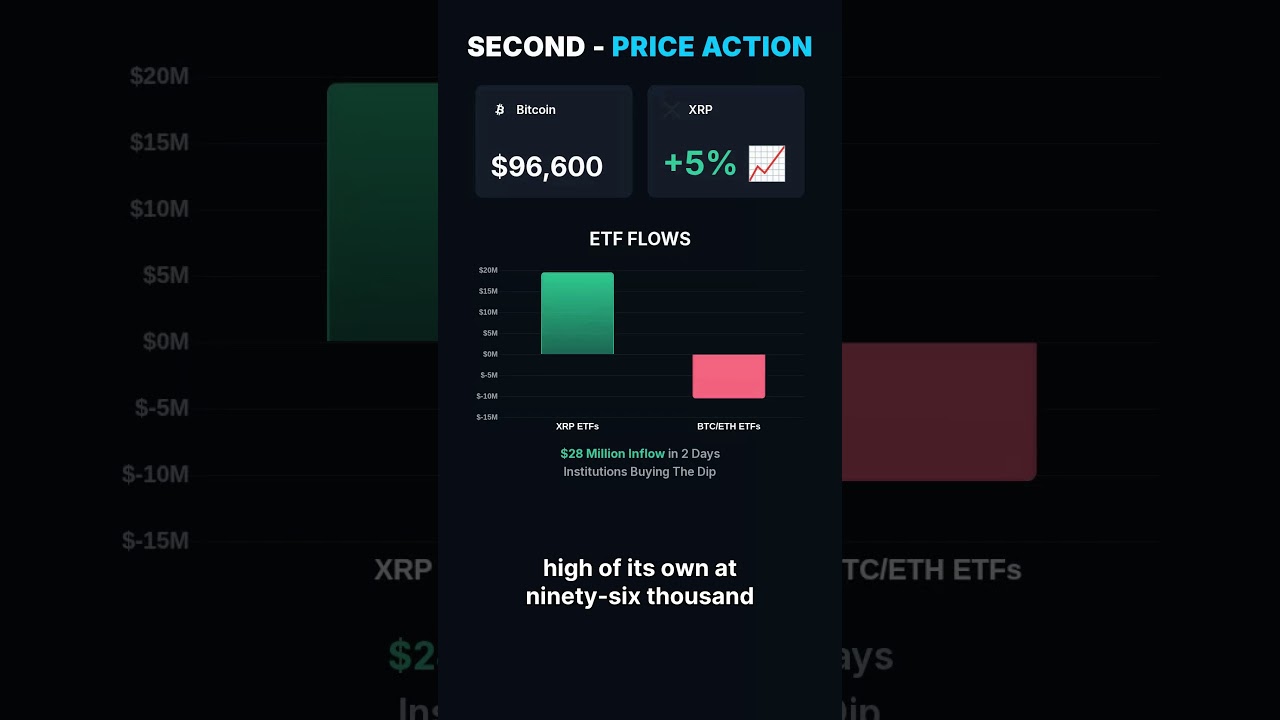Screen dimensions: 1280x720
Task: Click the red BTC/ETH ETFs bar
Action: pos(729,376)
